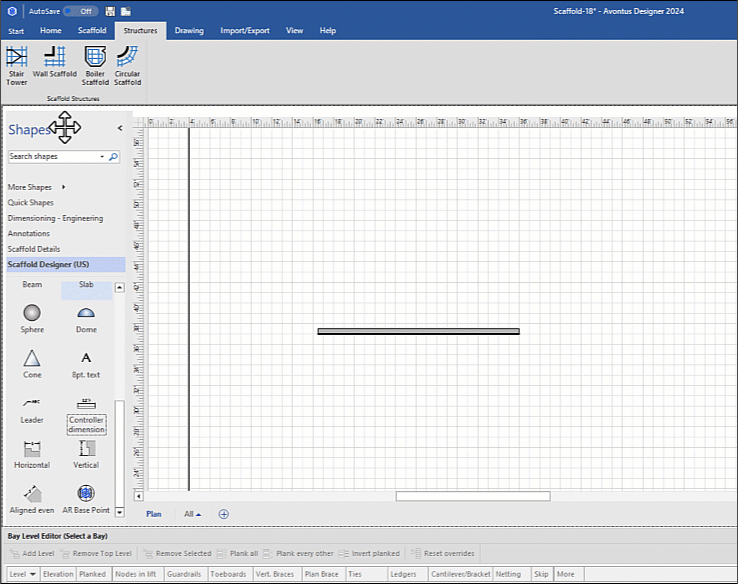Open the Dimensioning - Engineering stencil
The height and width of the screenshot is (584, 738).
click(55, 218)
